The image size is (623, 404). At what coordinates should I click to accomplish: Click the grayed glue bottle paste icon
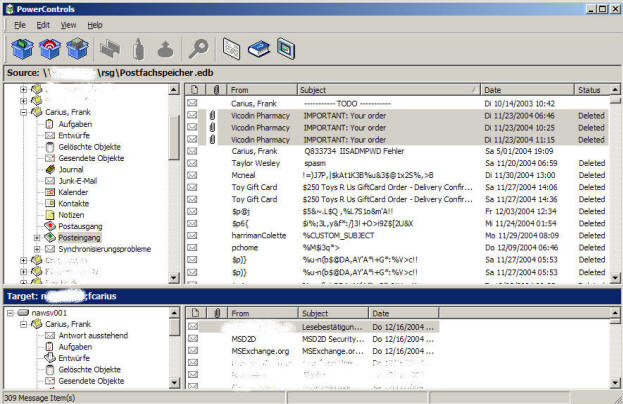pos(138,49)
